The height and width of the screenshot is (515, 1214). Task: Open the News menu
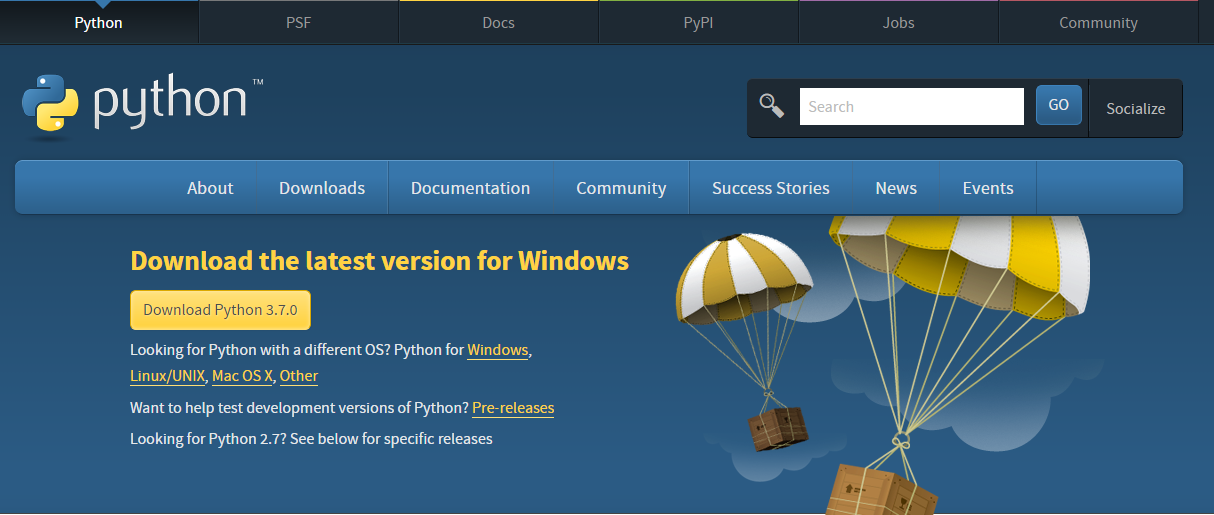point(896,188)
